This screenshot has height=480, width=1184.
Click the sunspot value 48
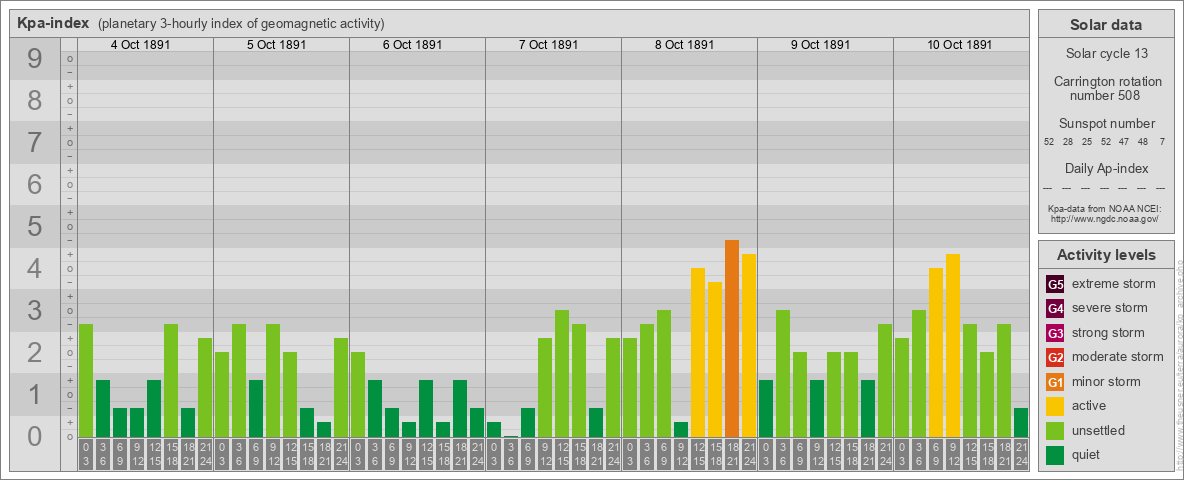[x=1142, y=142]
